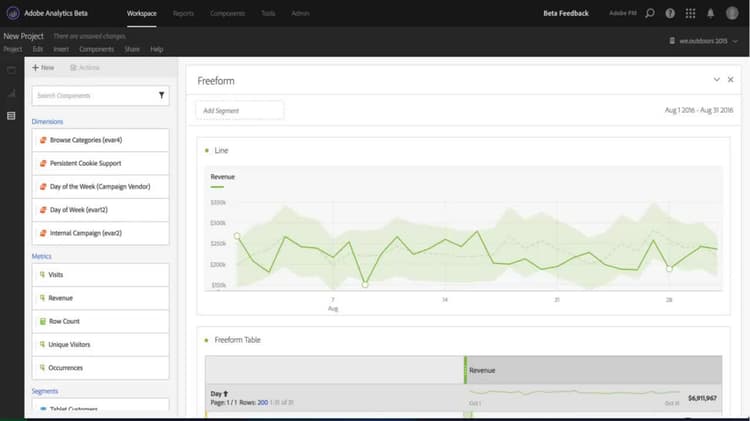
Task: Switch to the Reports tab
Action: (184, 13)
